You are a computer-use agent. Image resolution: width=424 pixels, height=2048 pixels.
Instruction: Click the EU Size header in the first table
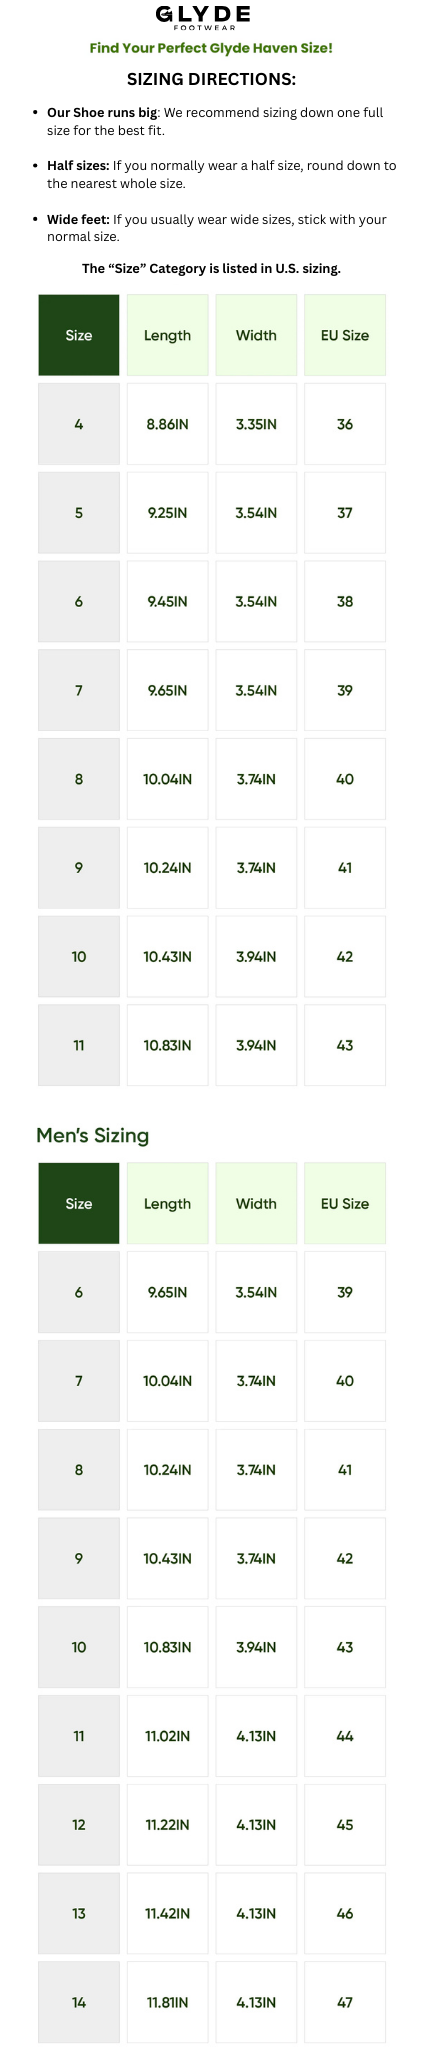coord(345,335)
